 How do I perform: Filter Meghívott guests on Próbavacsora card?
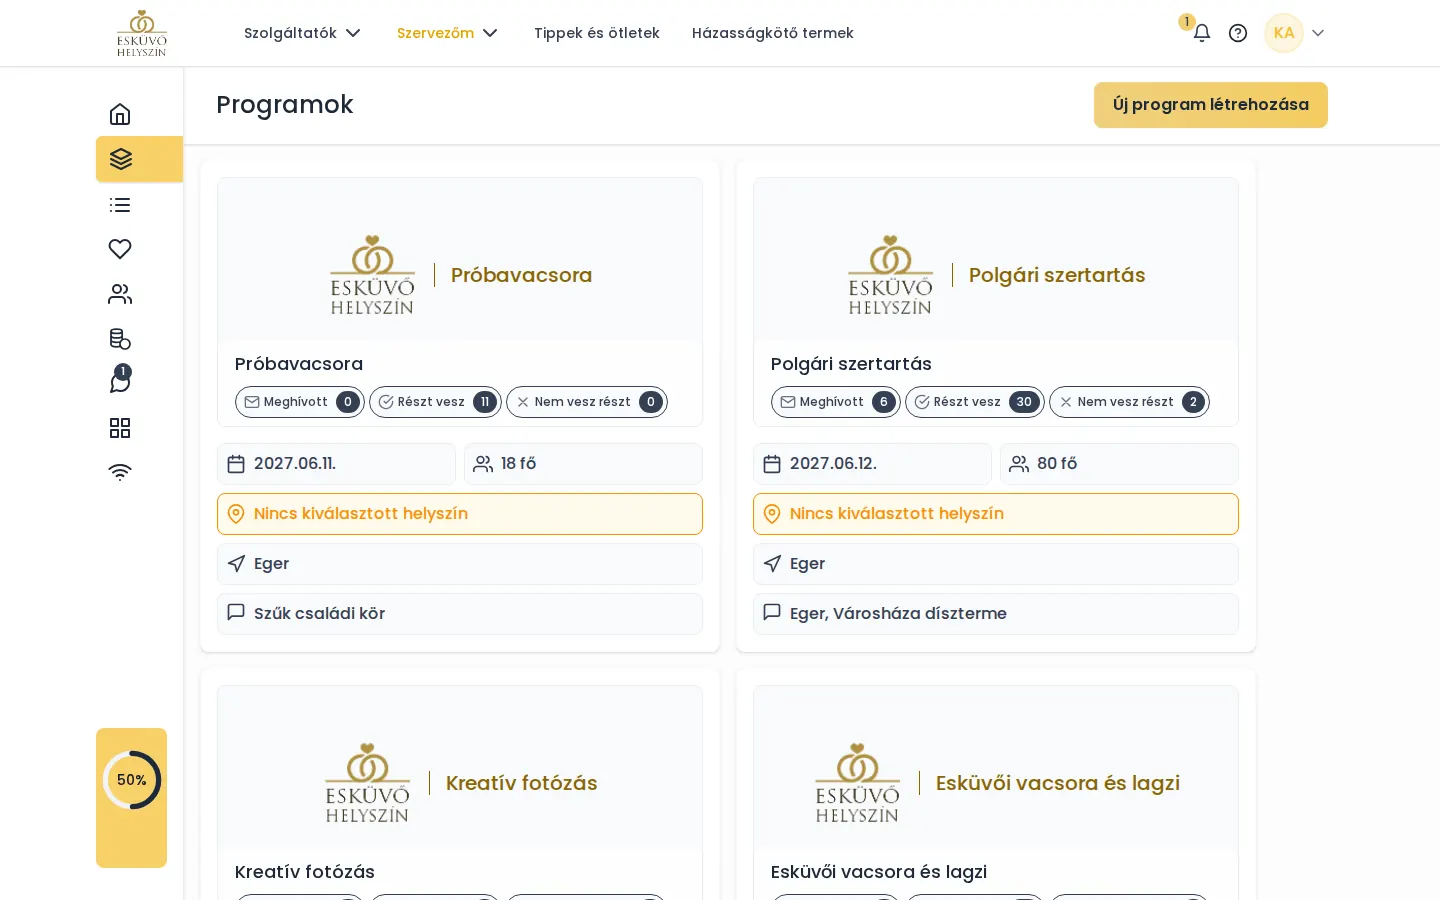pyautogui.click(x=300, y=402)
